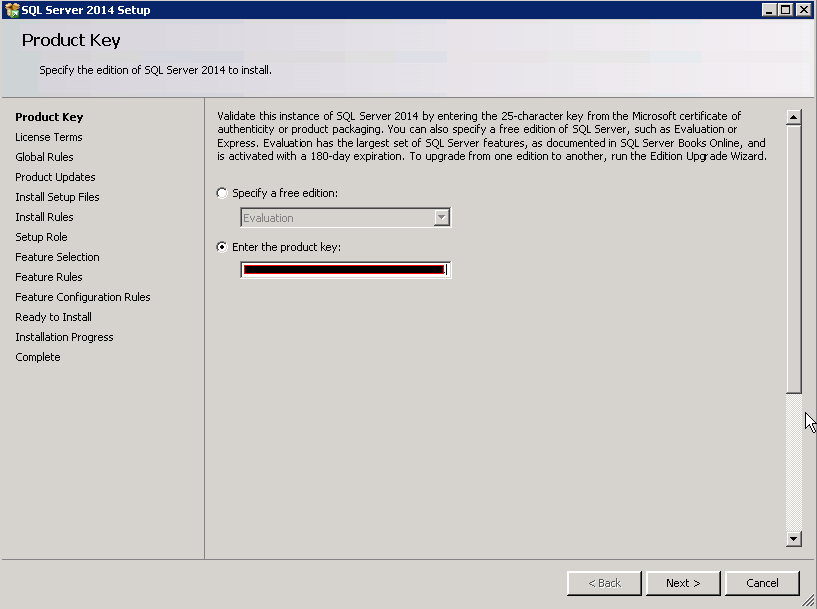Screen dimensions: 817x609
Task: Select 'Install Setup Files' step in sidebar
Action: click(57, 197)
